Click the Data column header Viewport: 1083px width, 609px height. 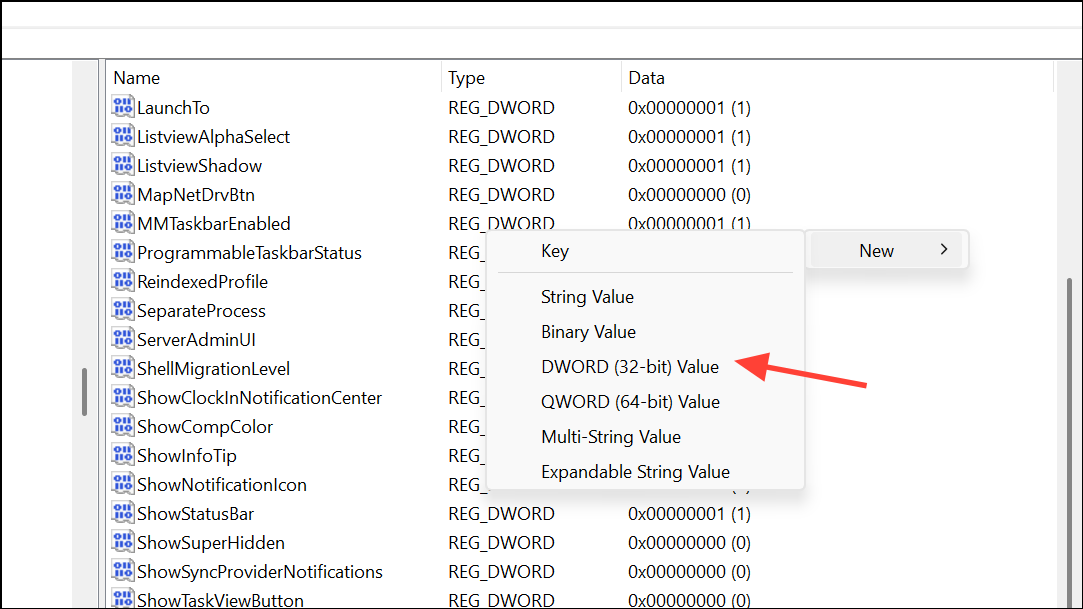pyautogui.click(x=646, y=78)
